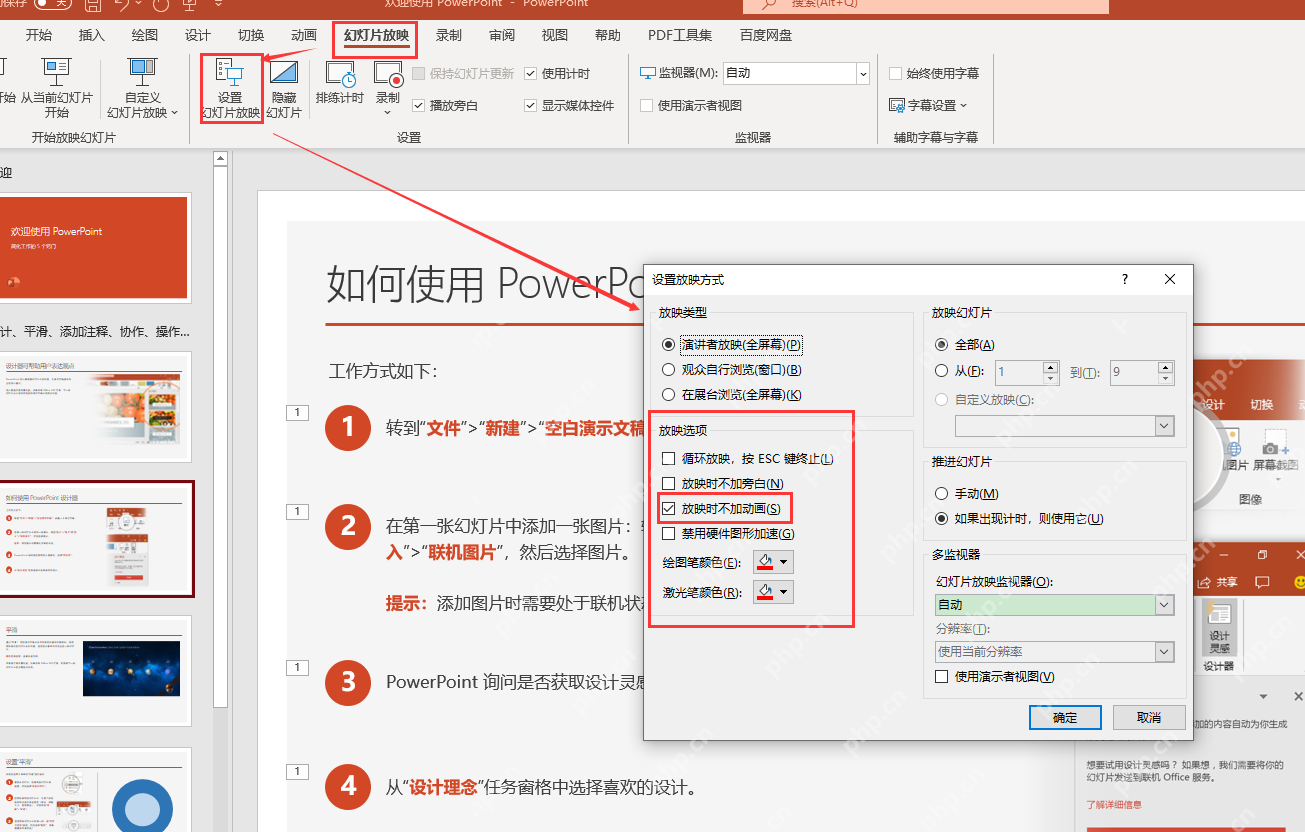
Task: Close the 设置放映方式 dialog
Action: pos(1170,280)
